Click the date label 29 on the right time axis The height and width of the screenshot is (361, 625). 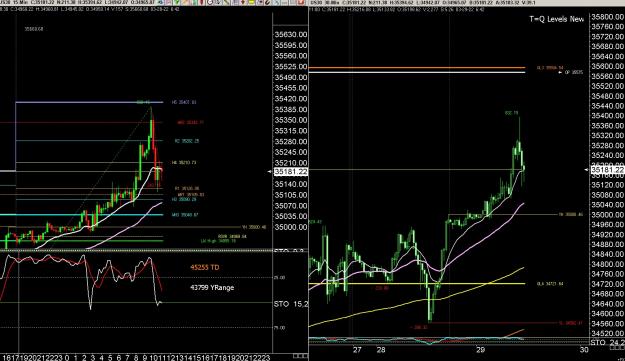pyautogui.click(x=480, y=350)
